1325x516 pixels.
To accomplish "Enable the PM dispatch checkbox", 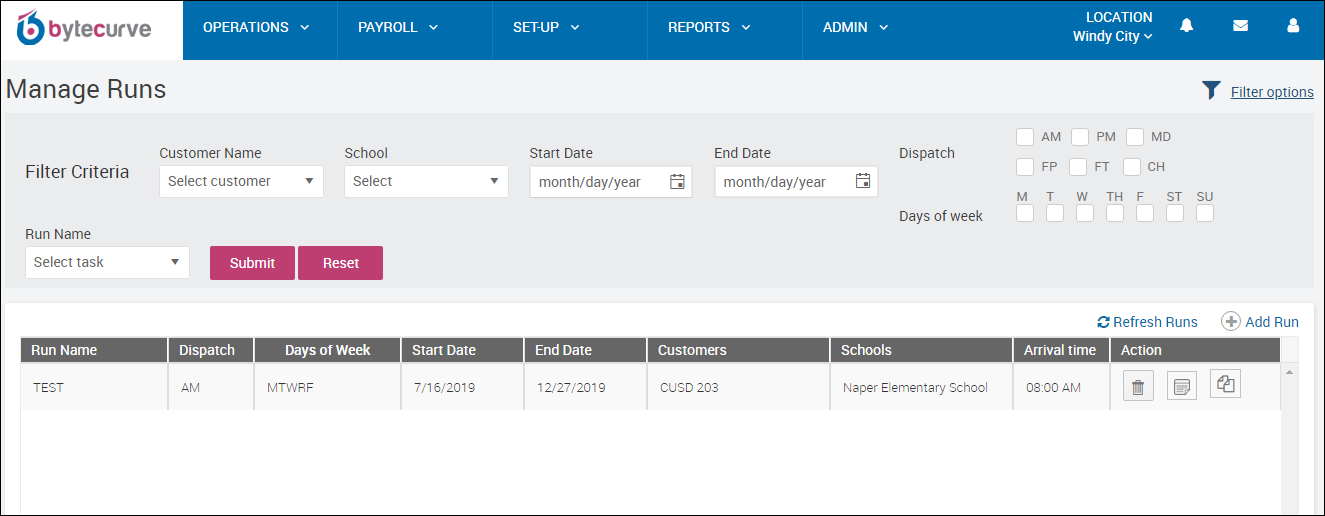I will [1080, 137].
